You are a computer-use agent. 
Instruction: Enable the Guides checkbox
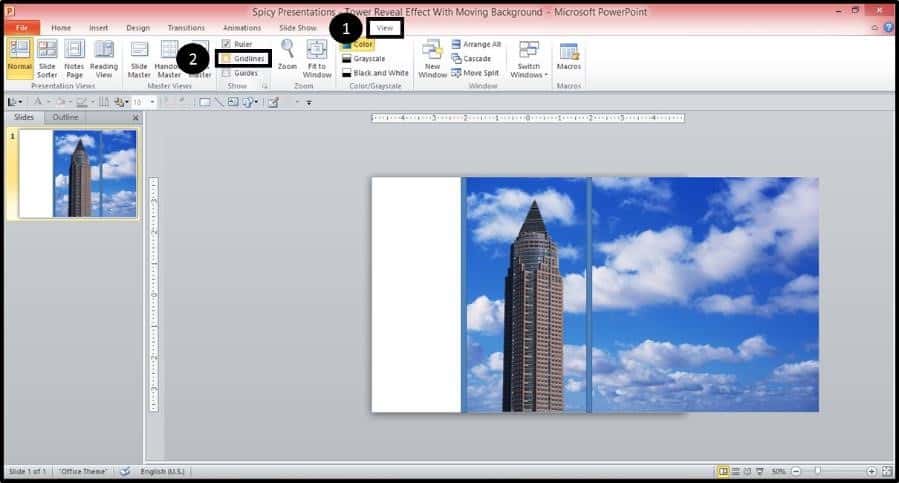pos(226,73)
